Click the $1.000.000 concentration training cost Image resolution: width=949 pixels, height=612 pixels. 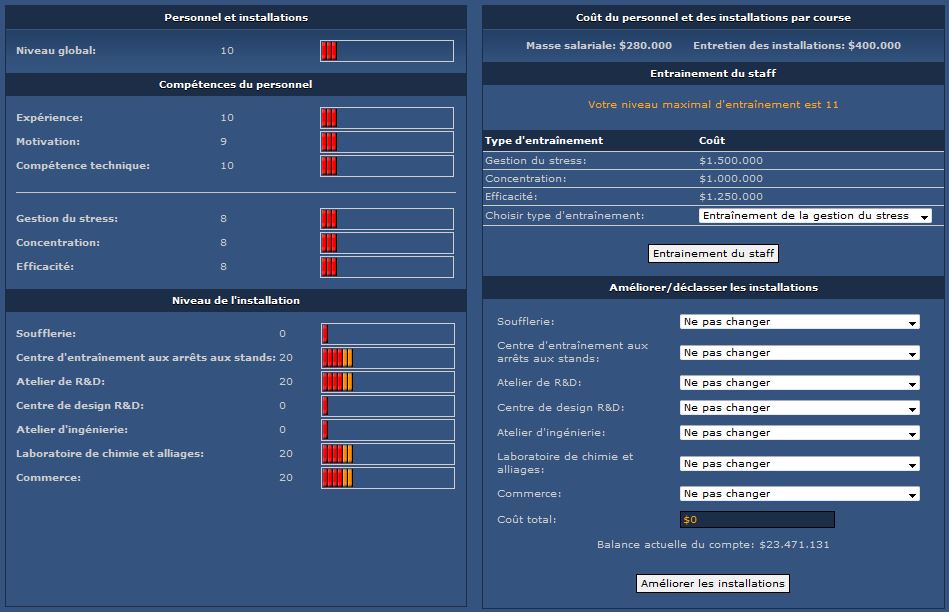[731, 179]
